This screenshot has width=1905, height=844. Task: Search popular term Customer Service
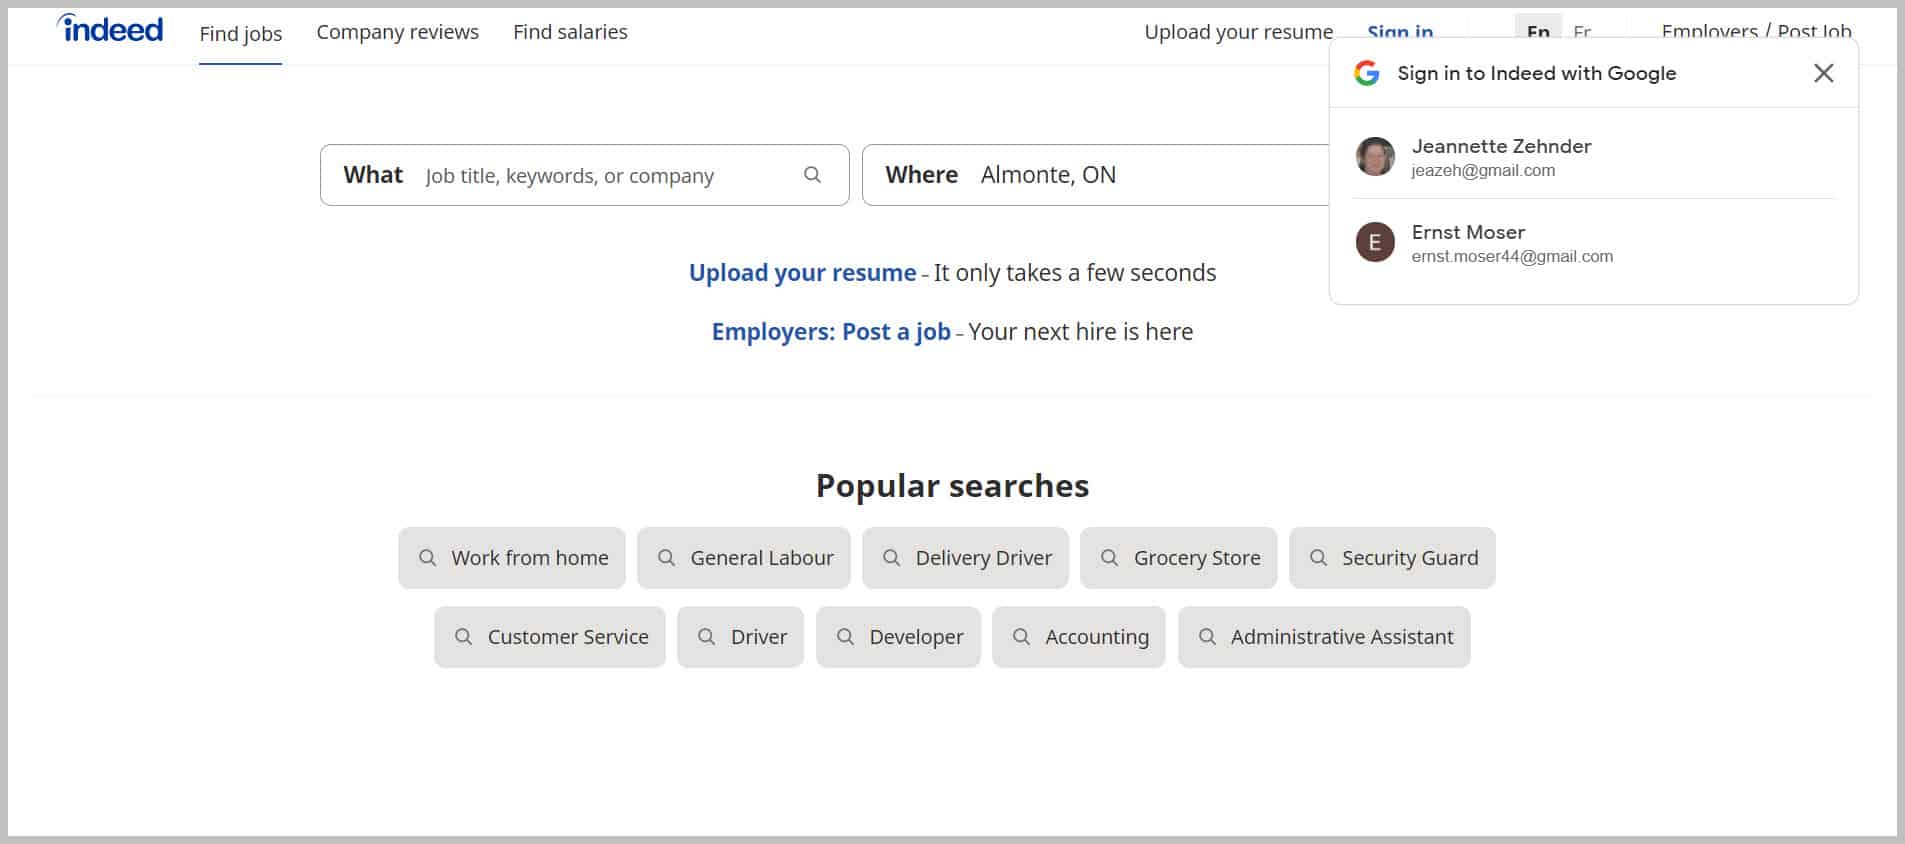coord(550,637)
